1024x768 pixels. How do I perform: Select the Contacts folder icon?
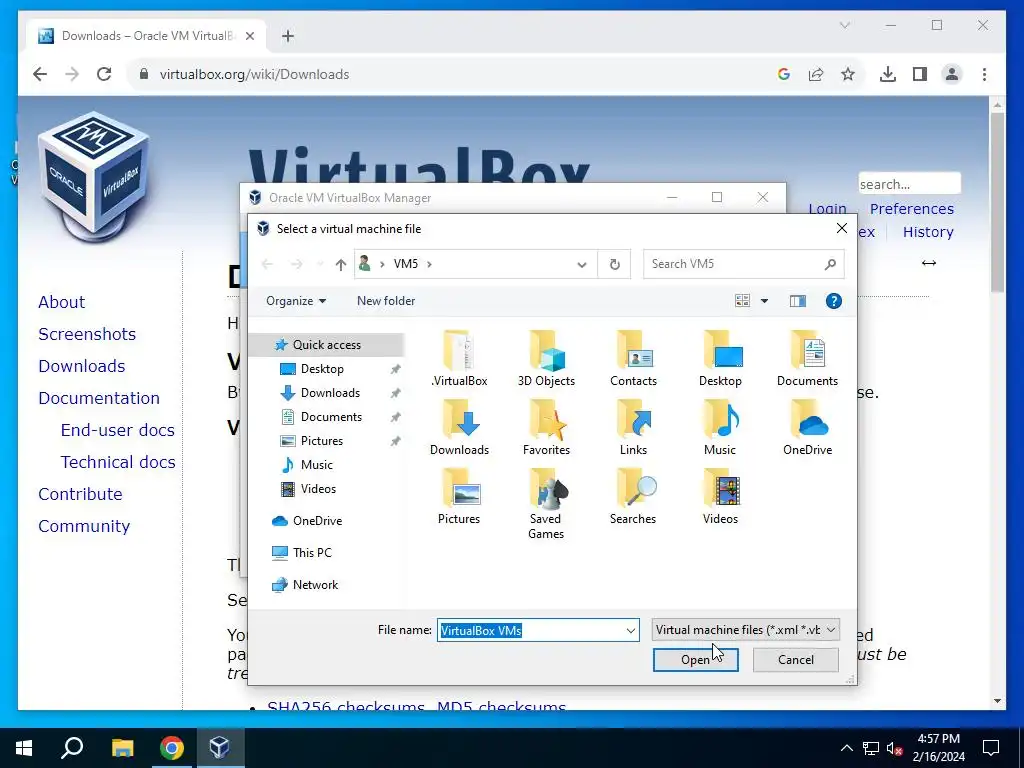[633, 351]
